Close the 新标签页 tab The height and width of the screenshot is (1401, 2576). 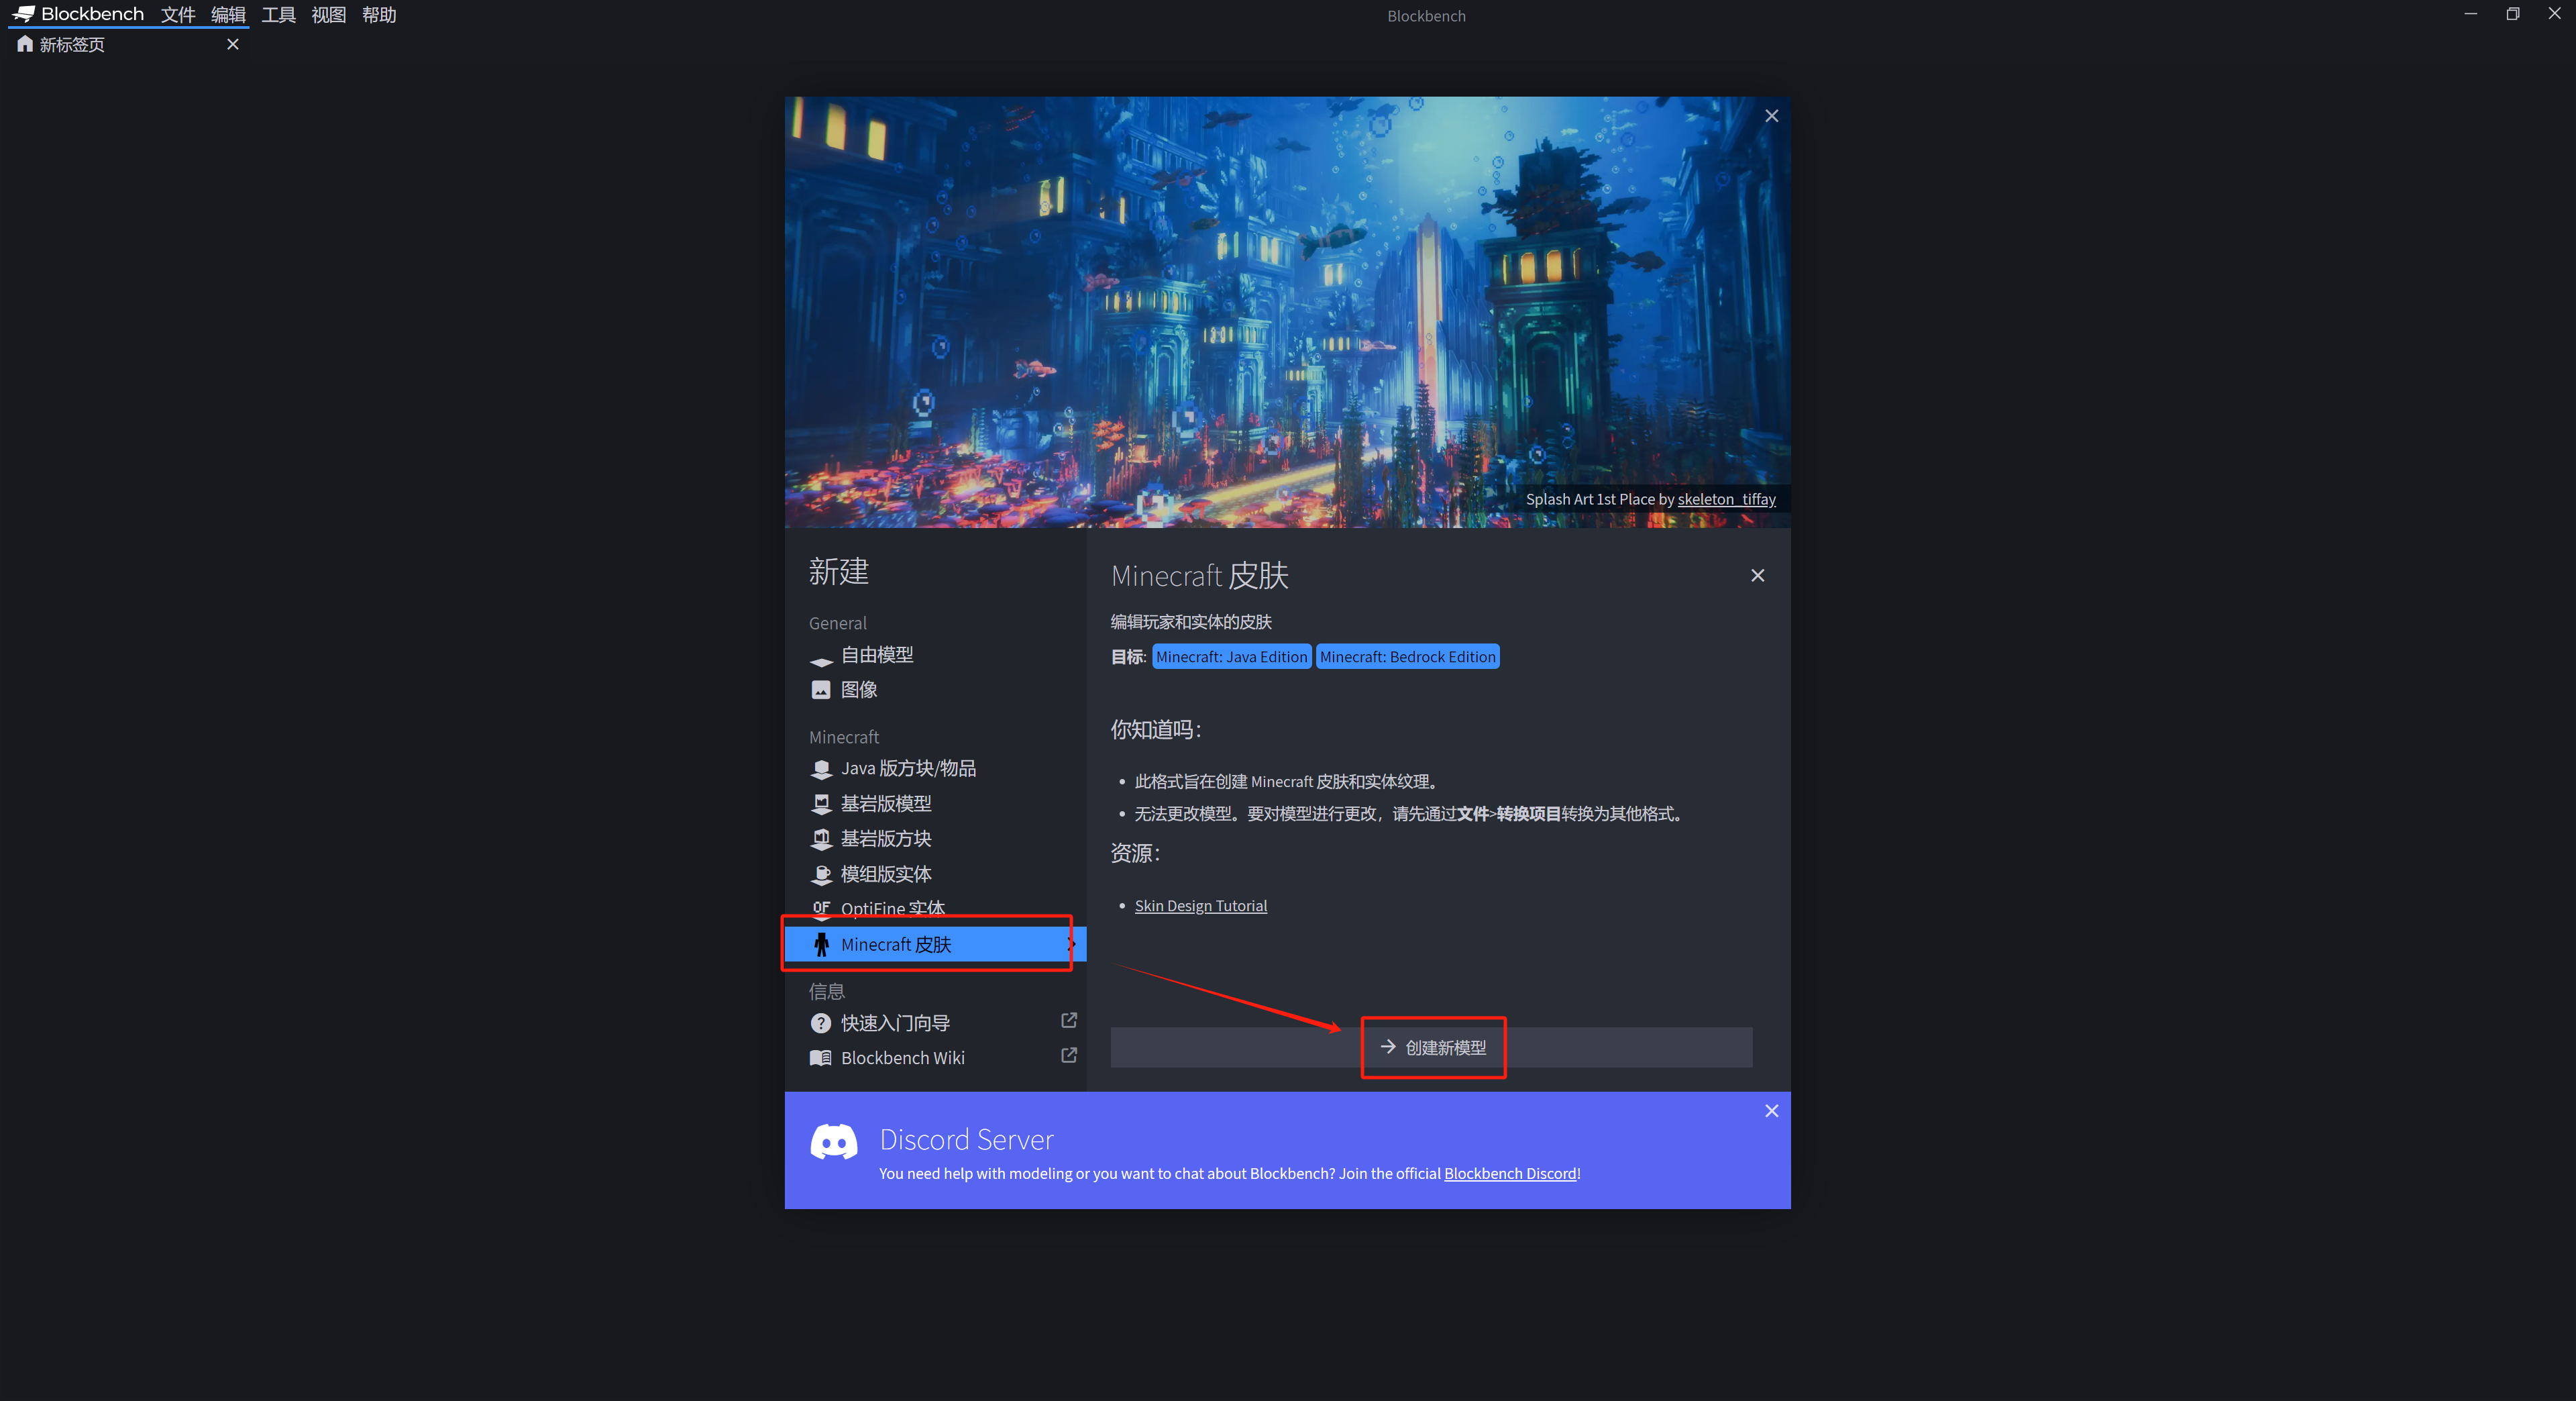point(233,44)
